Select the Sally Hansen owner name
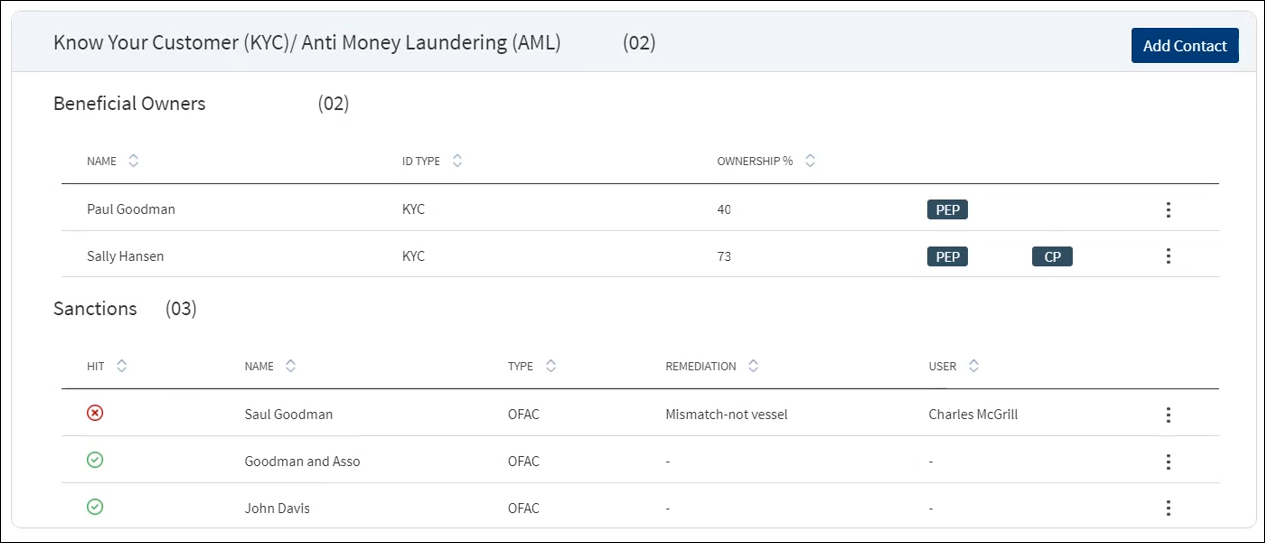This screenshot has height=543, width=1265. (x=125, y=256)
